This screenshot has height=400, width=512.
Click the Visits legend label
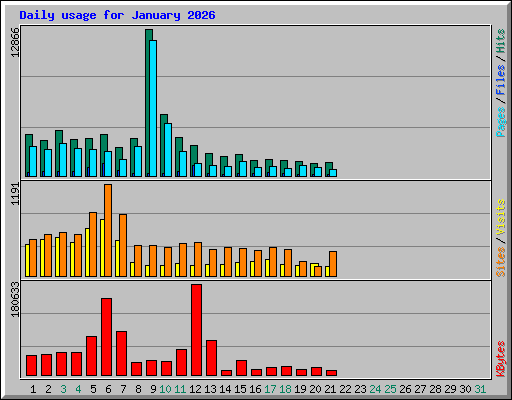tap(501, 218)
